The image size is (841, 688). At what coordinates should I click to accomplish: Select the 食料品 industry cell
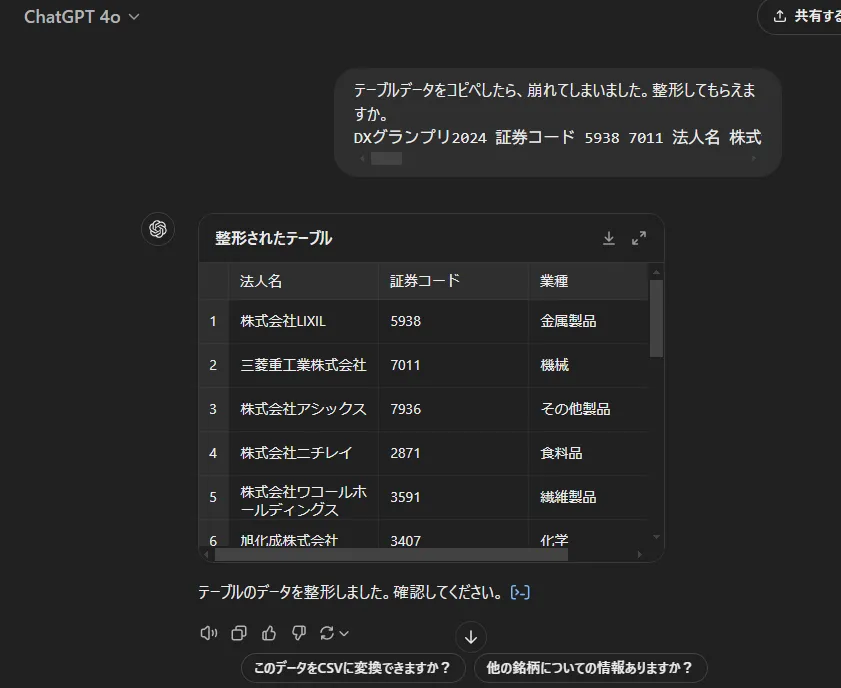pyautogui.click(x=588, y=453)
